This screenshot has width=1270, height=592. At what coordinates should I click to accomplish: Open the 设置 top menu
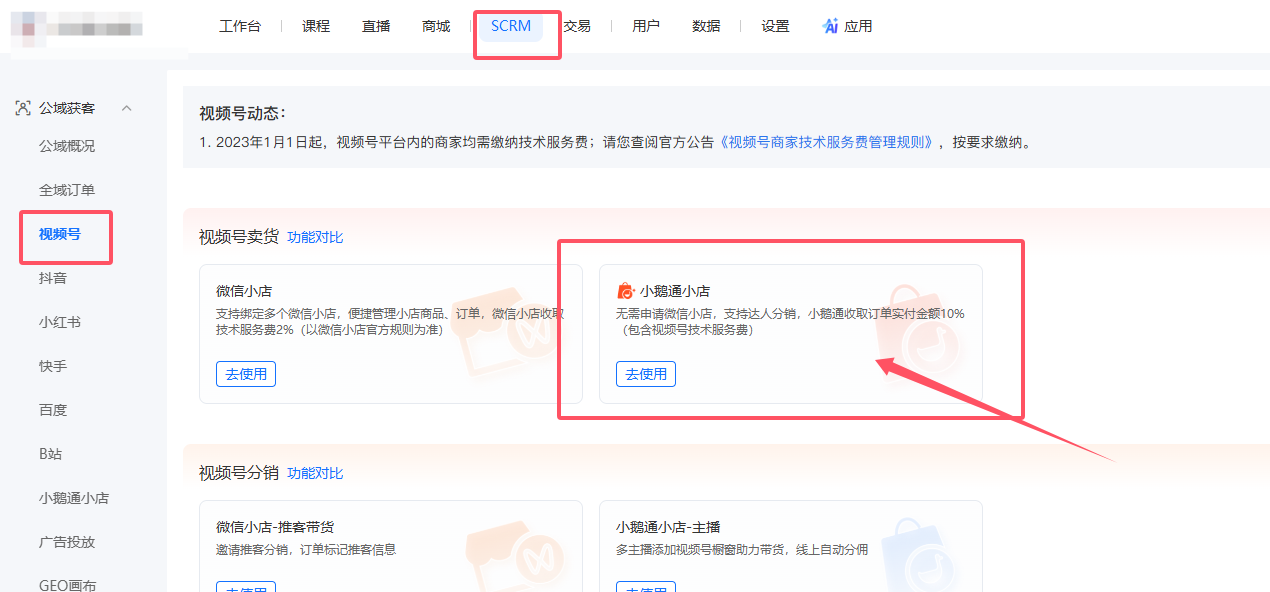pos(775,26)
